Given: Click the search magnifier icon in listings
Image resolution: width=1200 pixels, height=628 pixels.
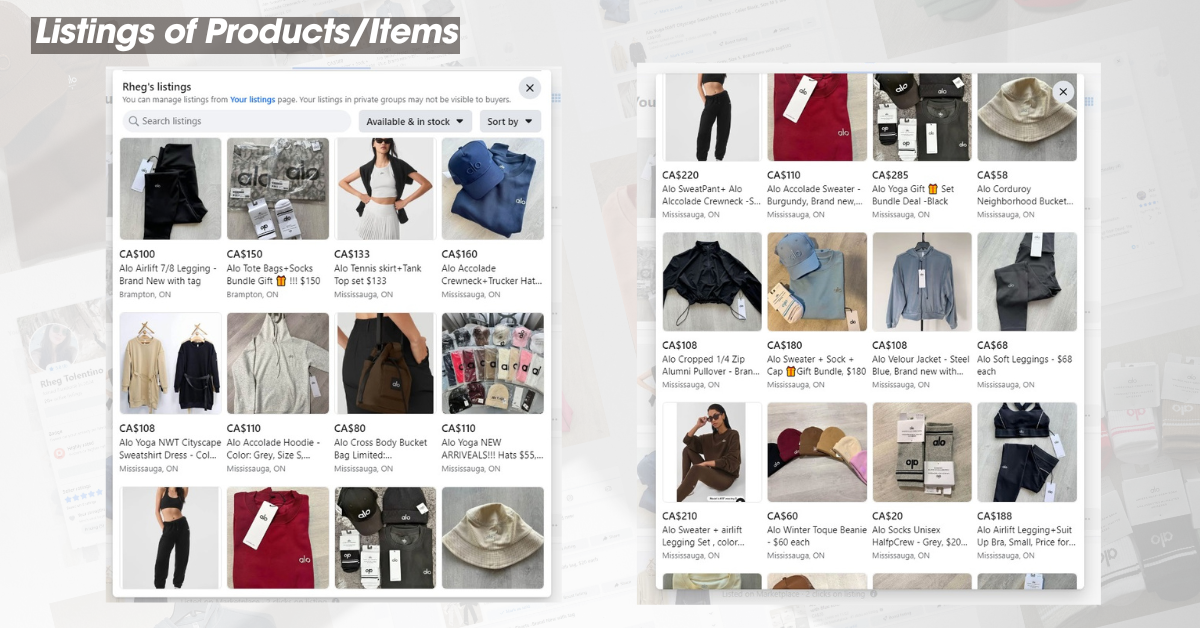Looking at the screenshot, I should tap(133, 121).
